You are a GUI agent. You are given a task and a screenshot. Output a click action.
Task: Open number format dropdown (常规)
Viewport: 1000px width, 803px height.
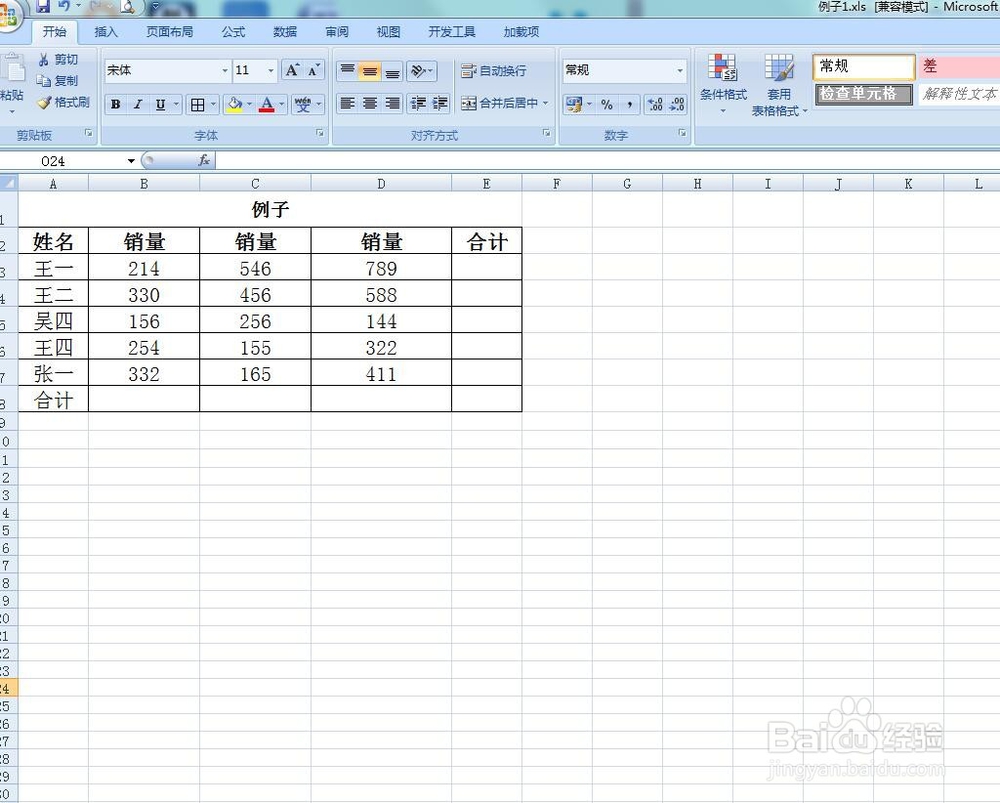click(x=680, y=70)
